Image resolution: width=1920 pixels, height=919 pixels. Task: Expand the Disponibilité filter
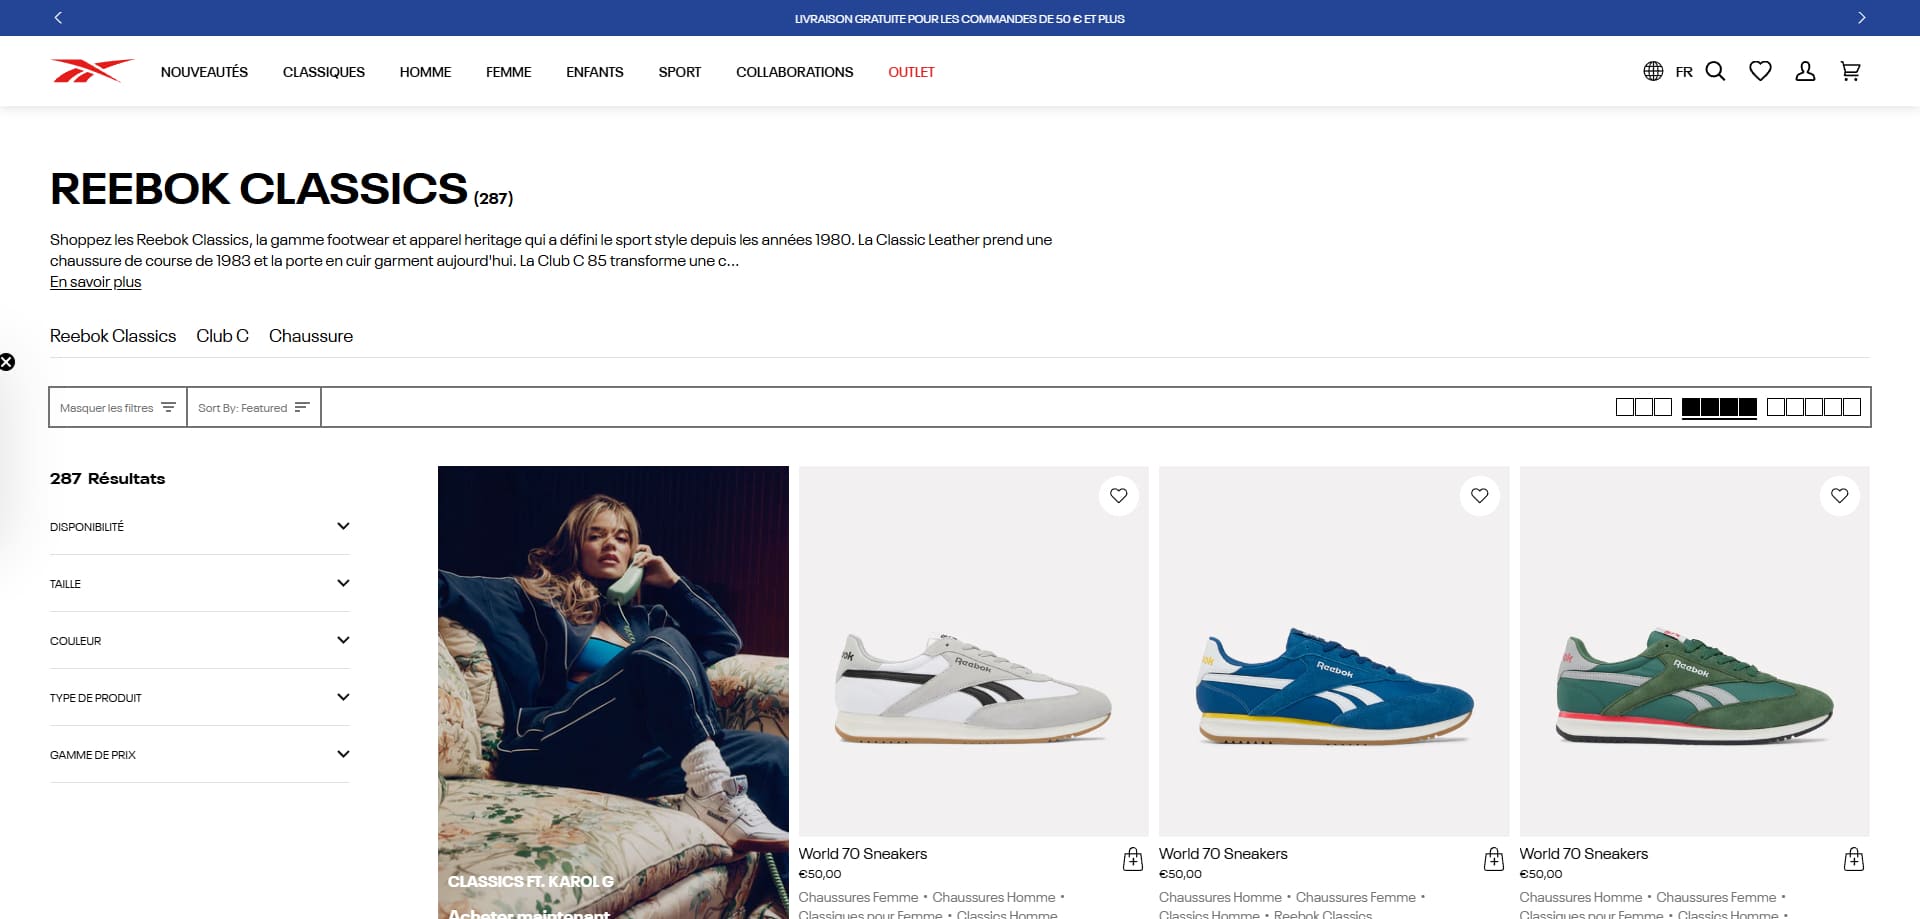click(x=200, y=527)
